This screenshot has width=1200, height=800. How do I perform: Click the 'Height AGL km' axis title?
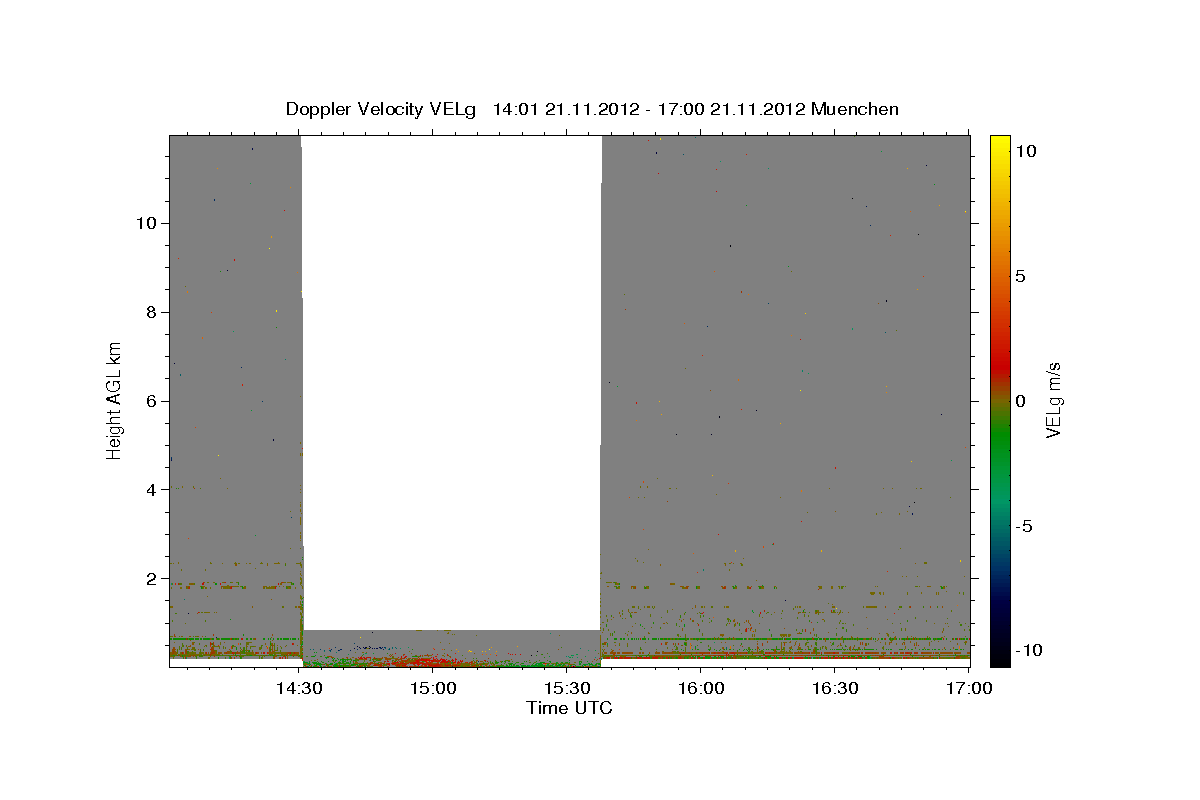click(x=115, y=399)
